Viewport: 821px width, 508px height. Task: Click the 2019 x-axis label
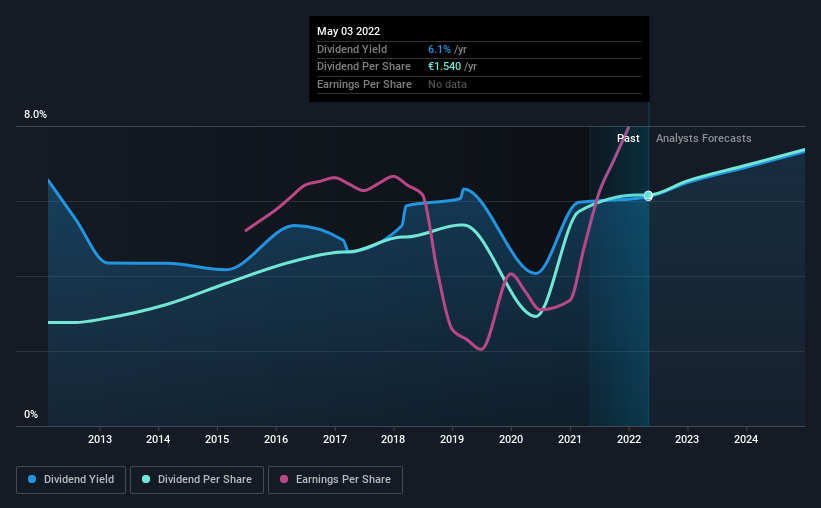[452, 439]
